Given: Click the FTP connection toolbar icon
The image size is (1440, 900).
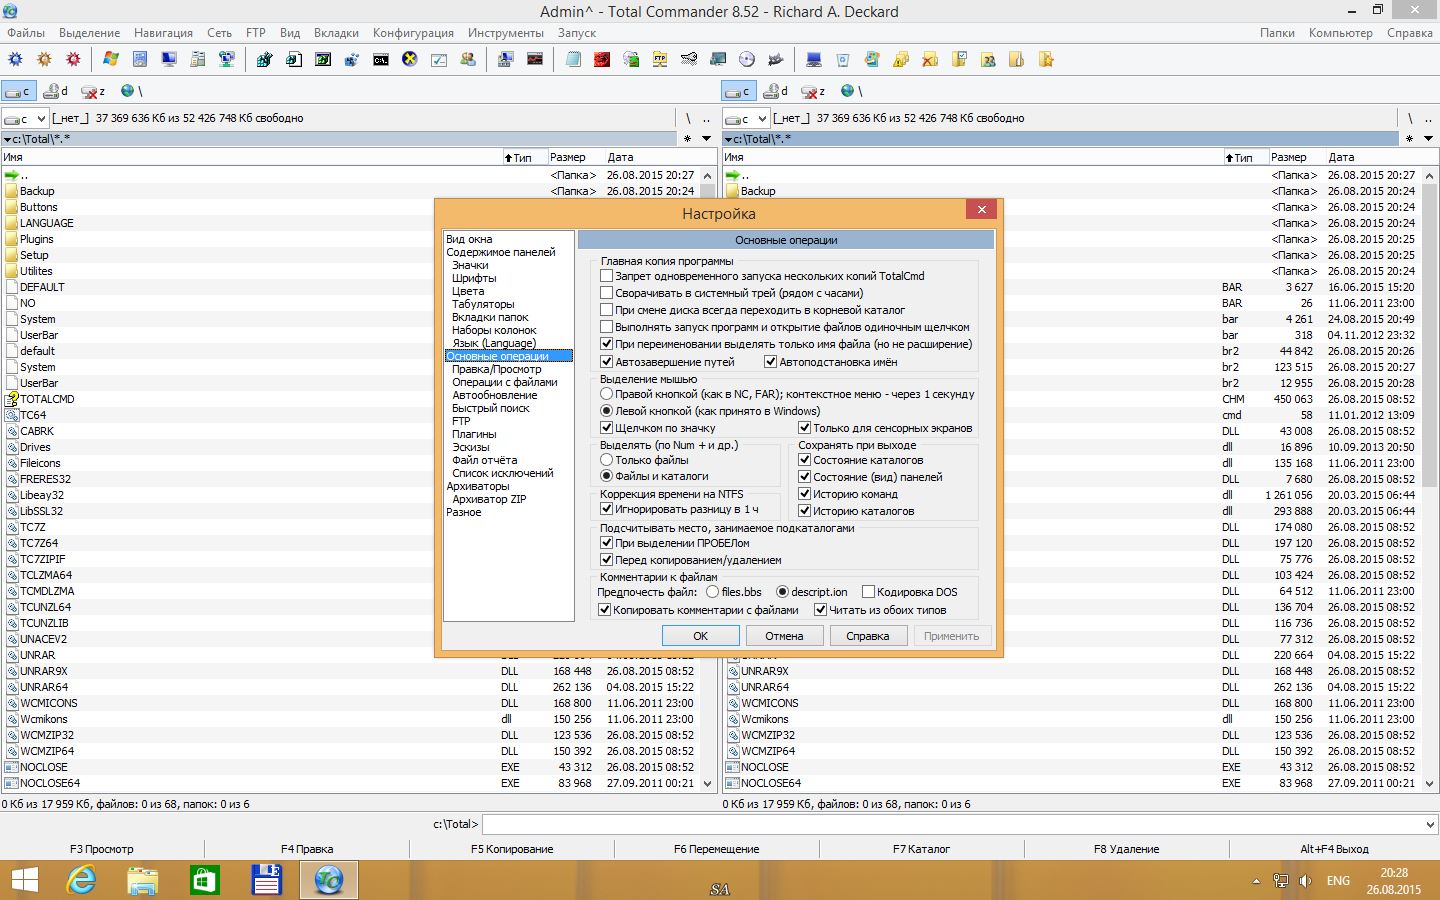Looking at the screenshot, I should pyautogui.click(x=660, y=60).
